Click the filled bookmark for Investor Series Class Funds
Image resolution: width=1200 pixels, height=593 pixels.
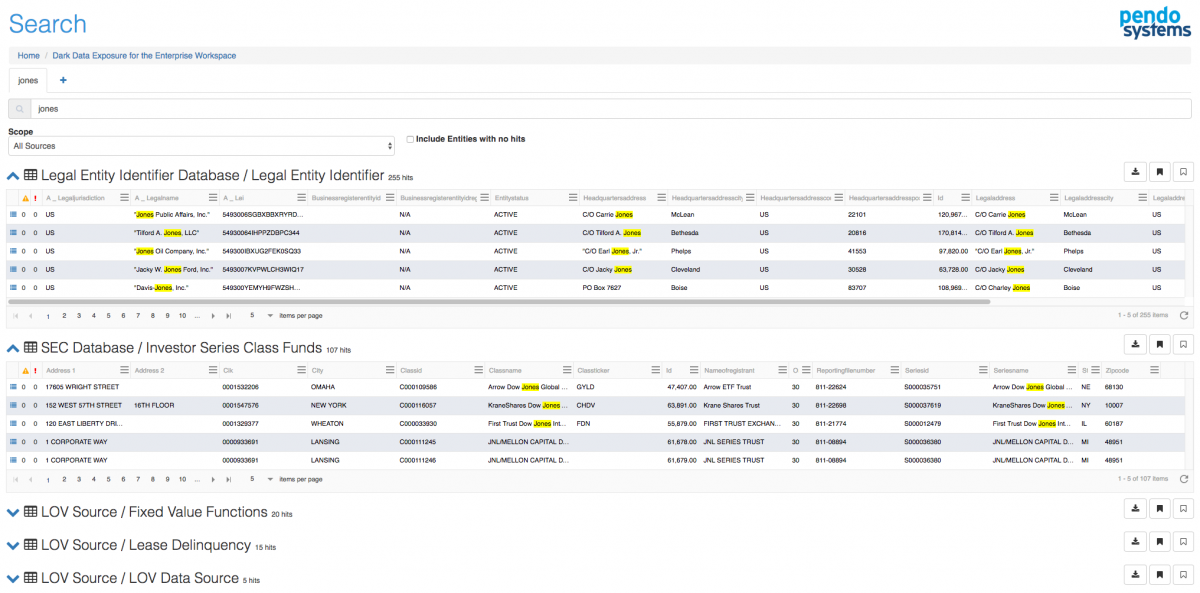(1160, 344)
